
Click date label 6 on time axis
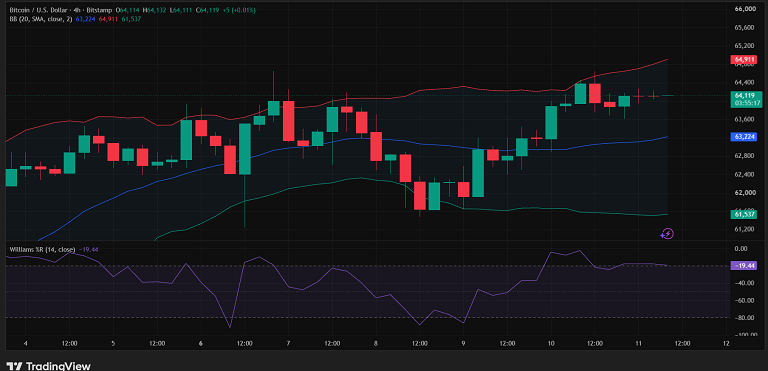(x=201, y=343)
